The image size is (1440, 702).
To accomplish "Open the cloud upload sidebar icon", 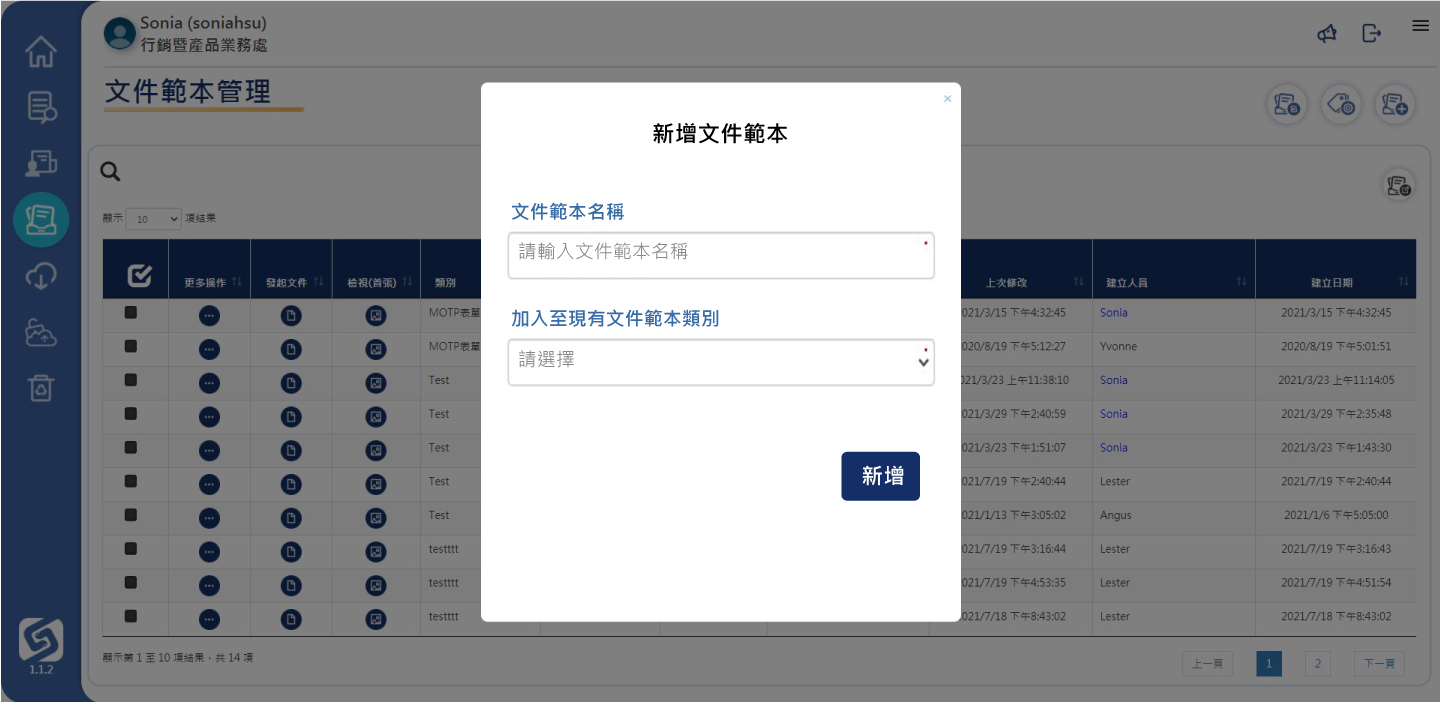I will (x=41, y=332).
